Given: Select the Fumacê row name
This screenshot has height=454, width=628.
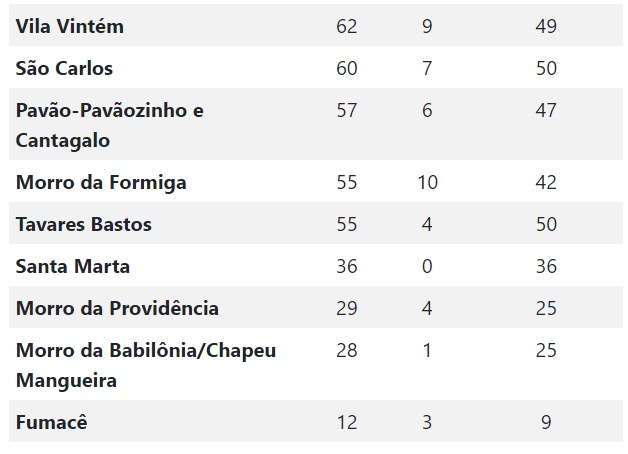Looking at the screenshot, I should 52,422.
